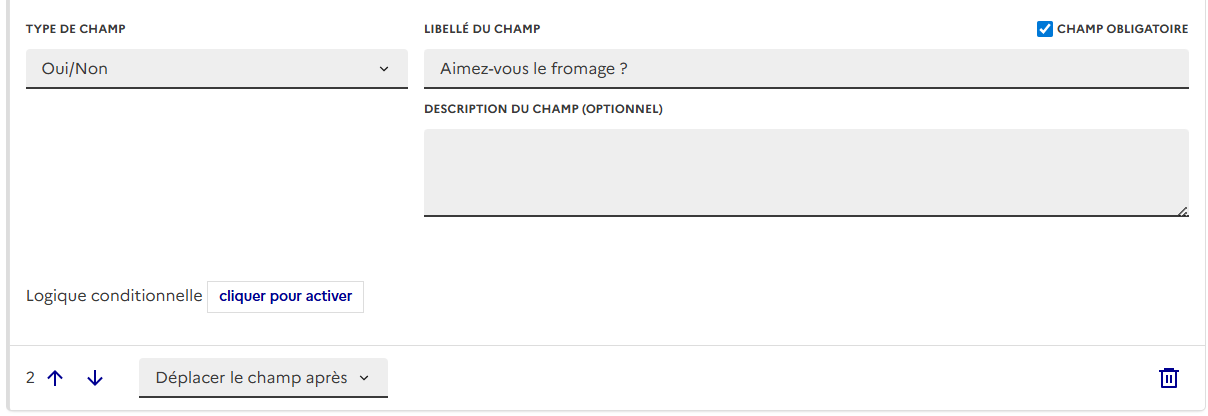The image size is (1208, 416).
Task: Activate conditional logic via "cliquer pour activer"
Action: pyautogui.click(x=285, y=296)
